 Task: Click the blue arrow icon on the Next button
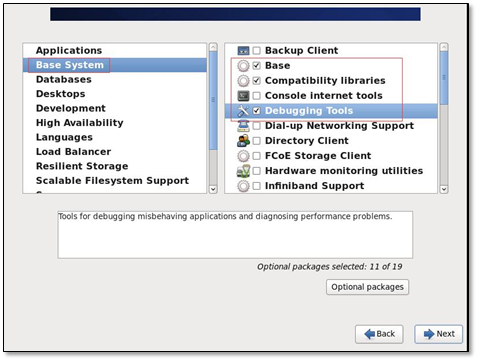429,334
